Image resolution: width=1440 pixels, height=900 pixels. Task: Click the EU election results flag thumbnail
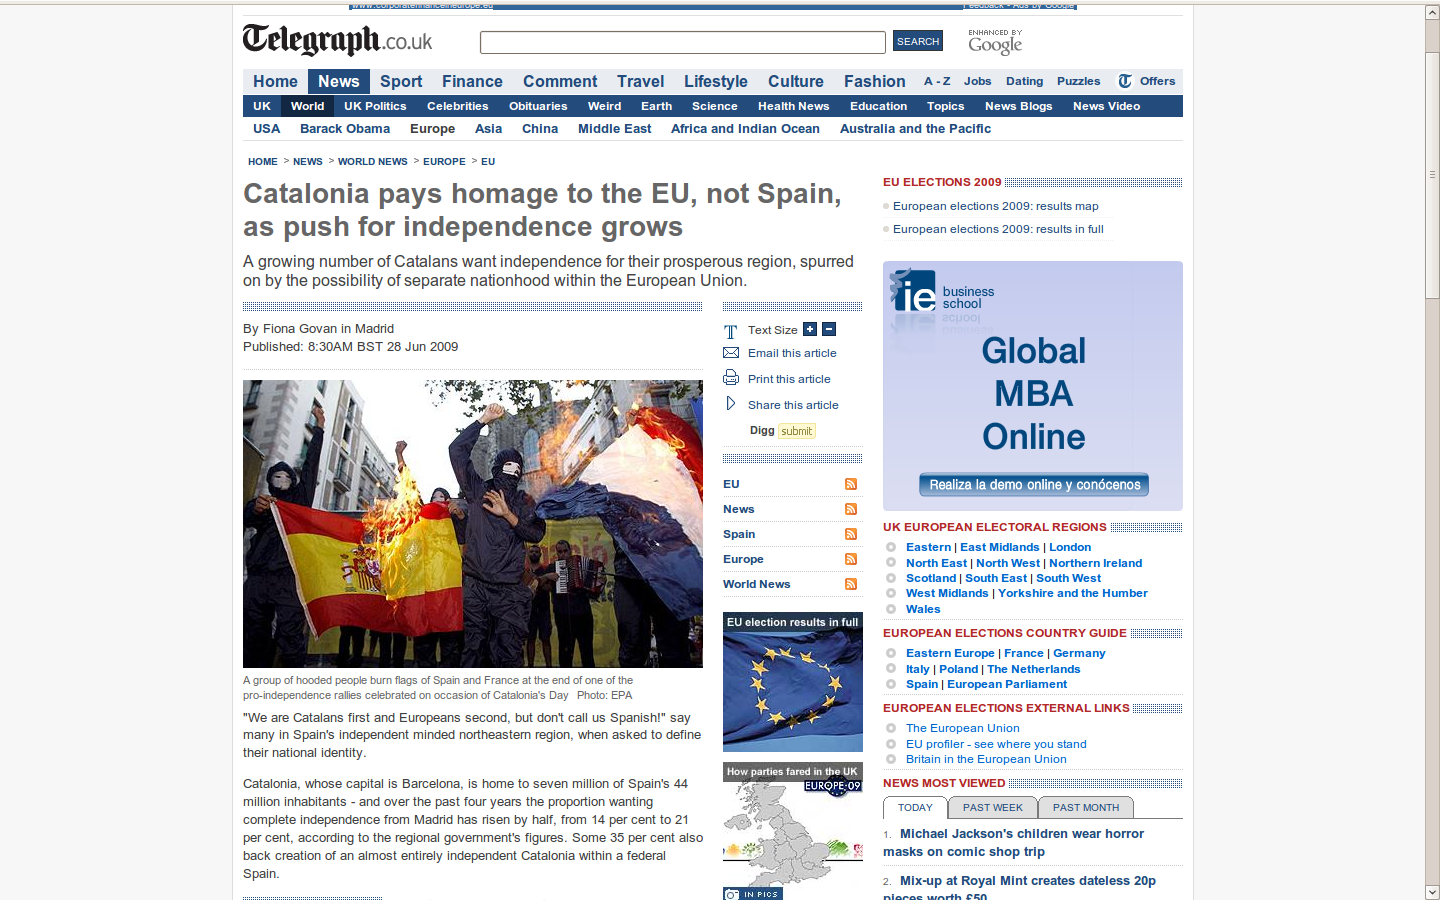coord(792,690)
